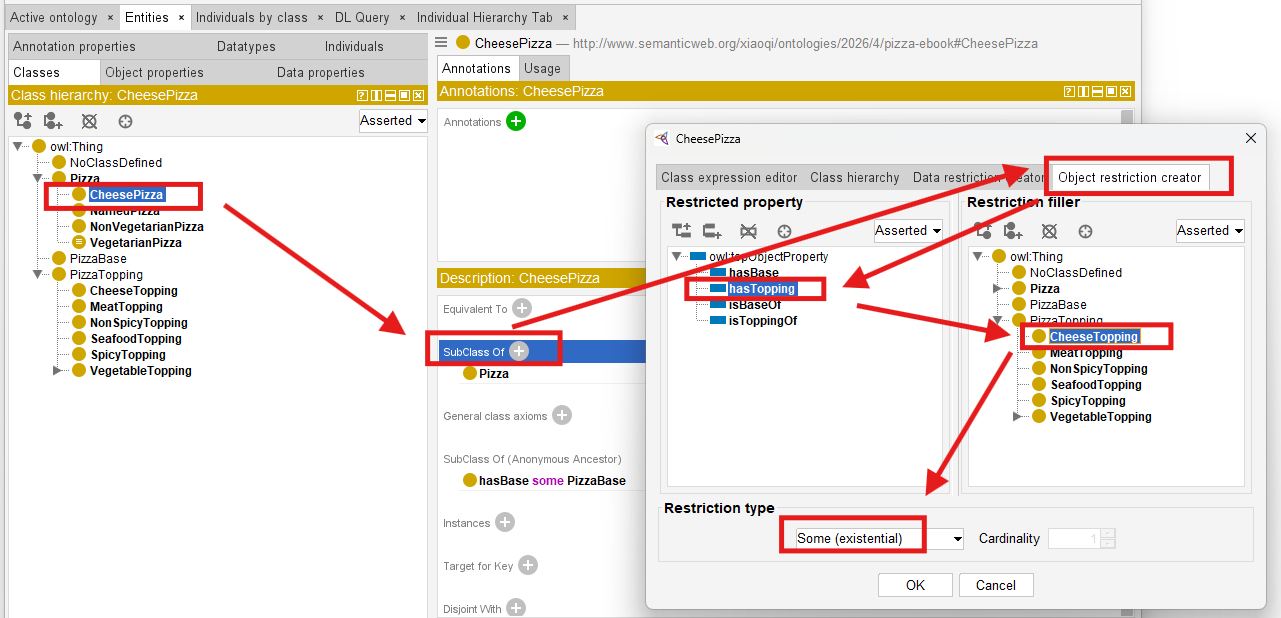Select NoClassDefined in Restriction filler tree
Image resolution: width=1281 pixels, height=618 pixels.
click(1076, 273)
